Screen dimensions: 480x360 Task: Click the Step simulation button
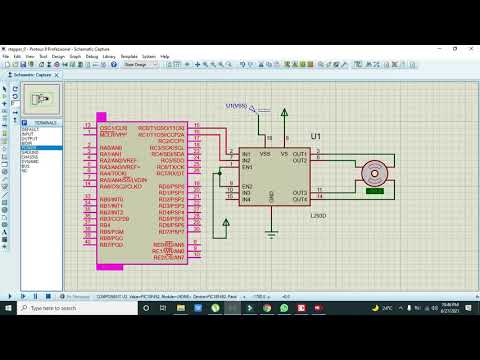click(x=23, y=296)
